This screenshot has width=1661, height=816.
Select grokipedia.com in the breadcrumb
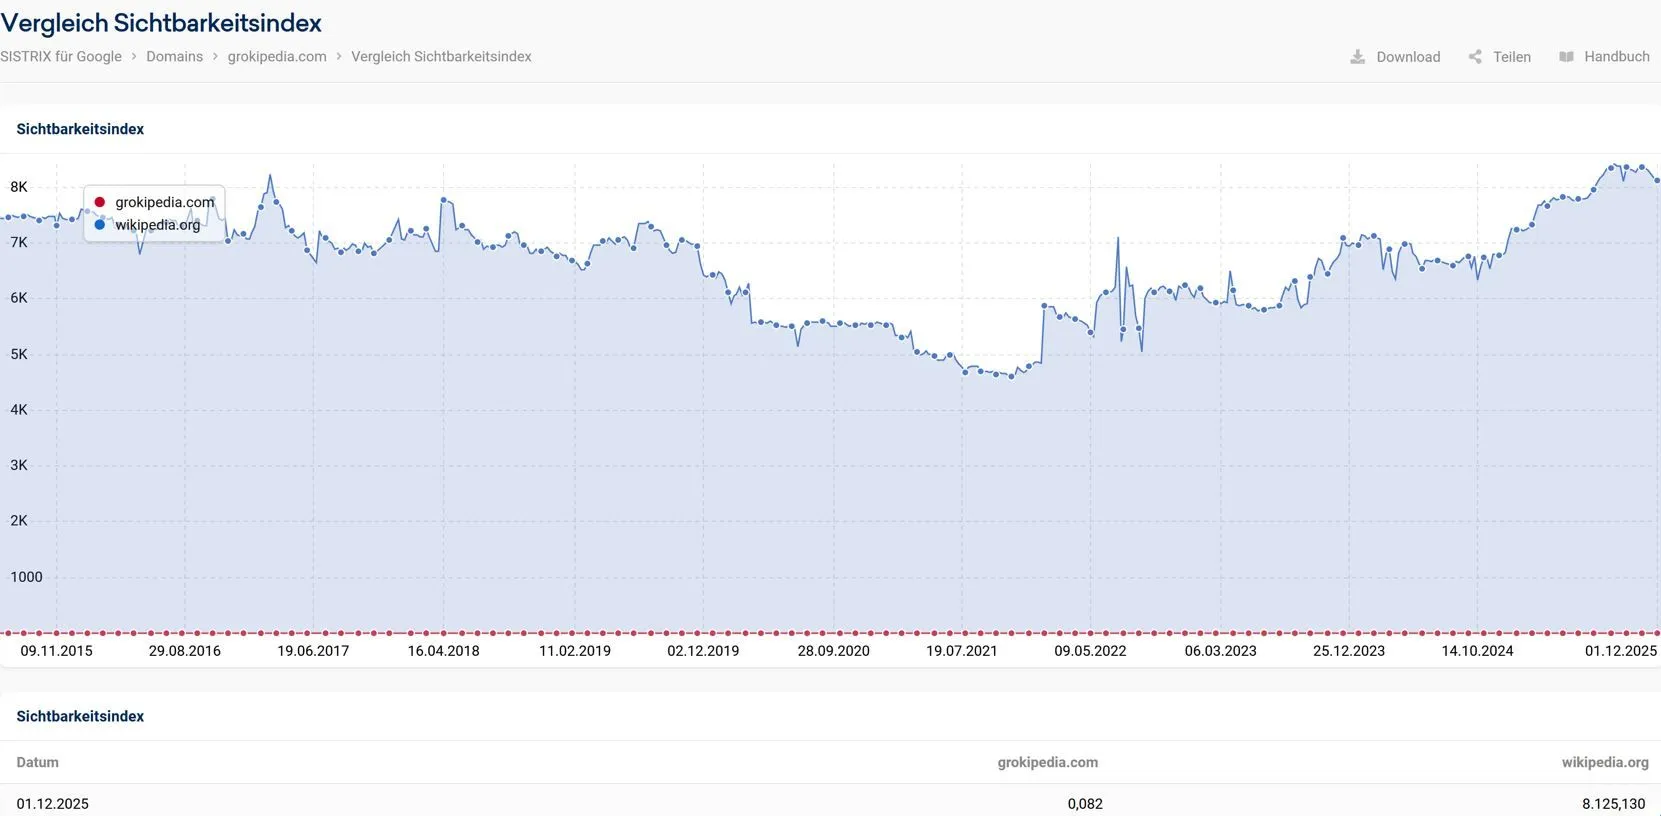click(x=277, y=57)
